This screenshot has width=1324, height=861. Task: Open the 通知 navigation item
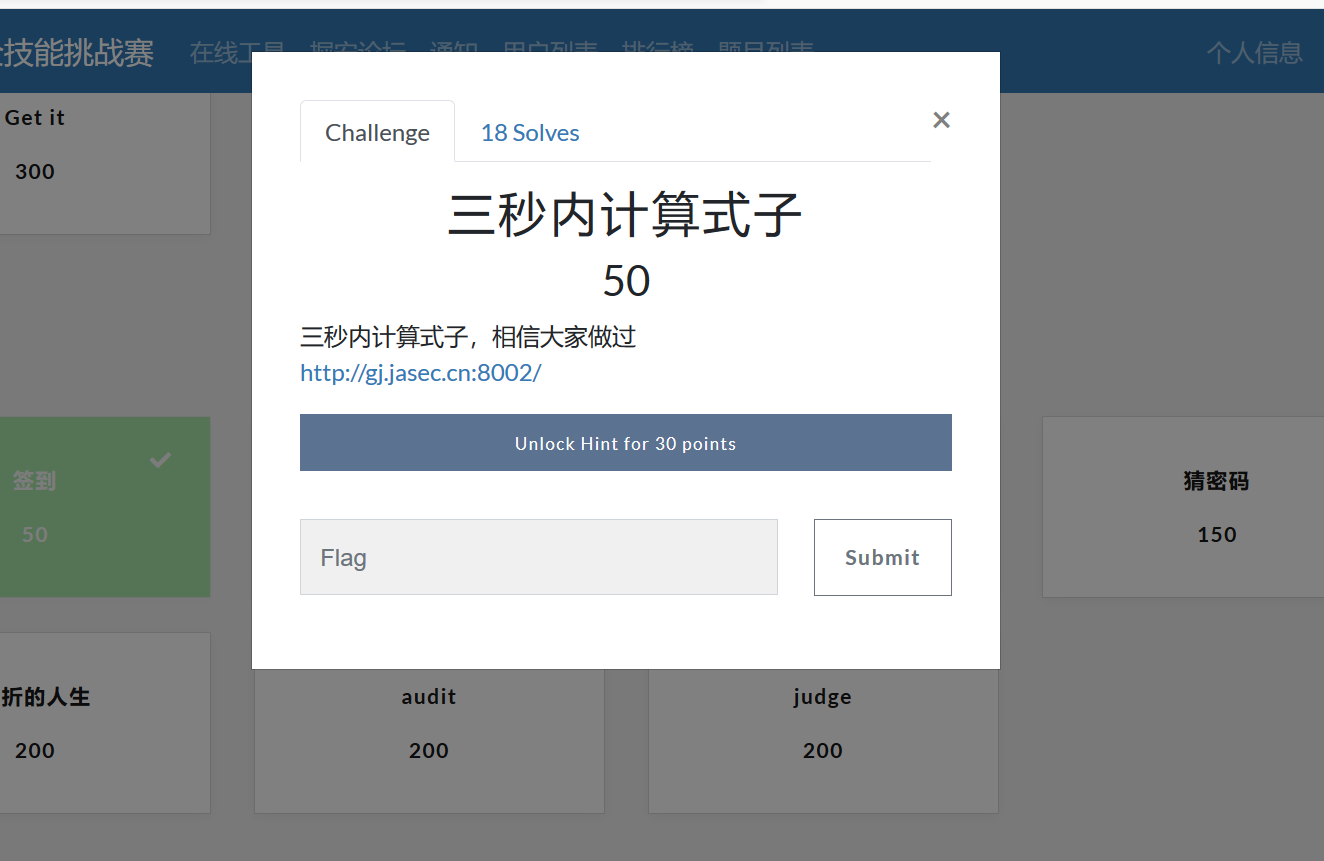pyautogui.click(x=454, y=52)
